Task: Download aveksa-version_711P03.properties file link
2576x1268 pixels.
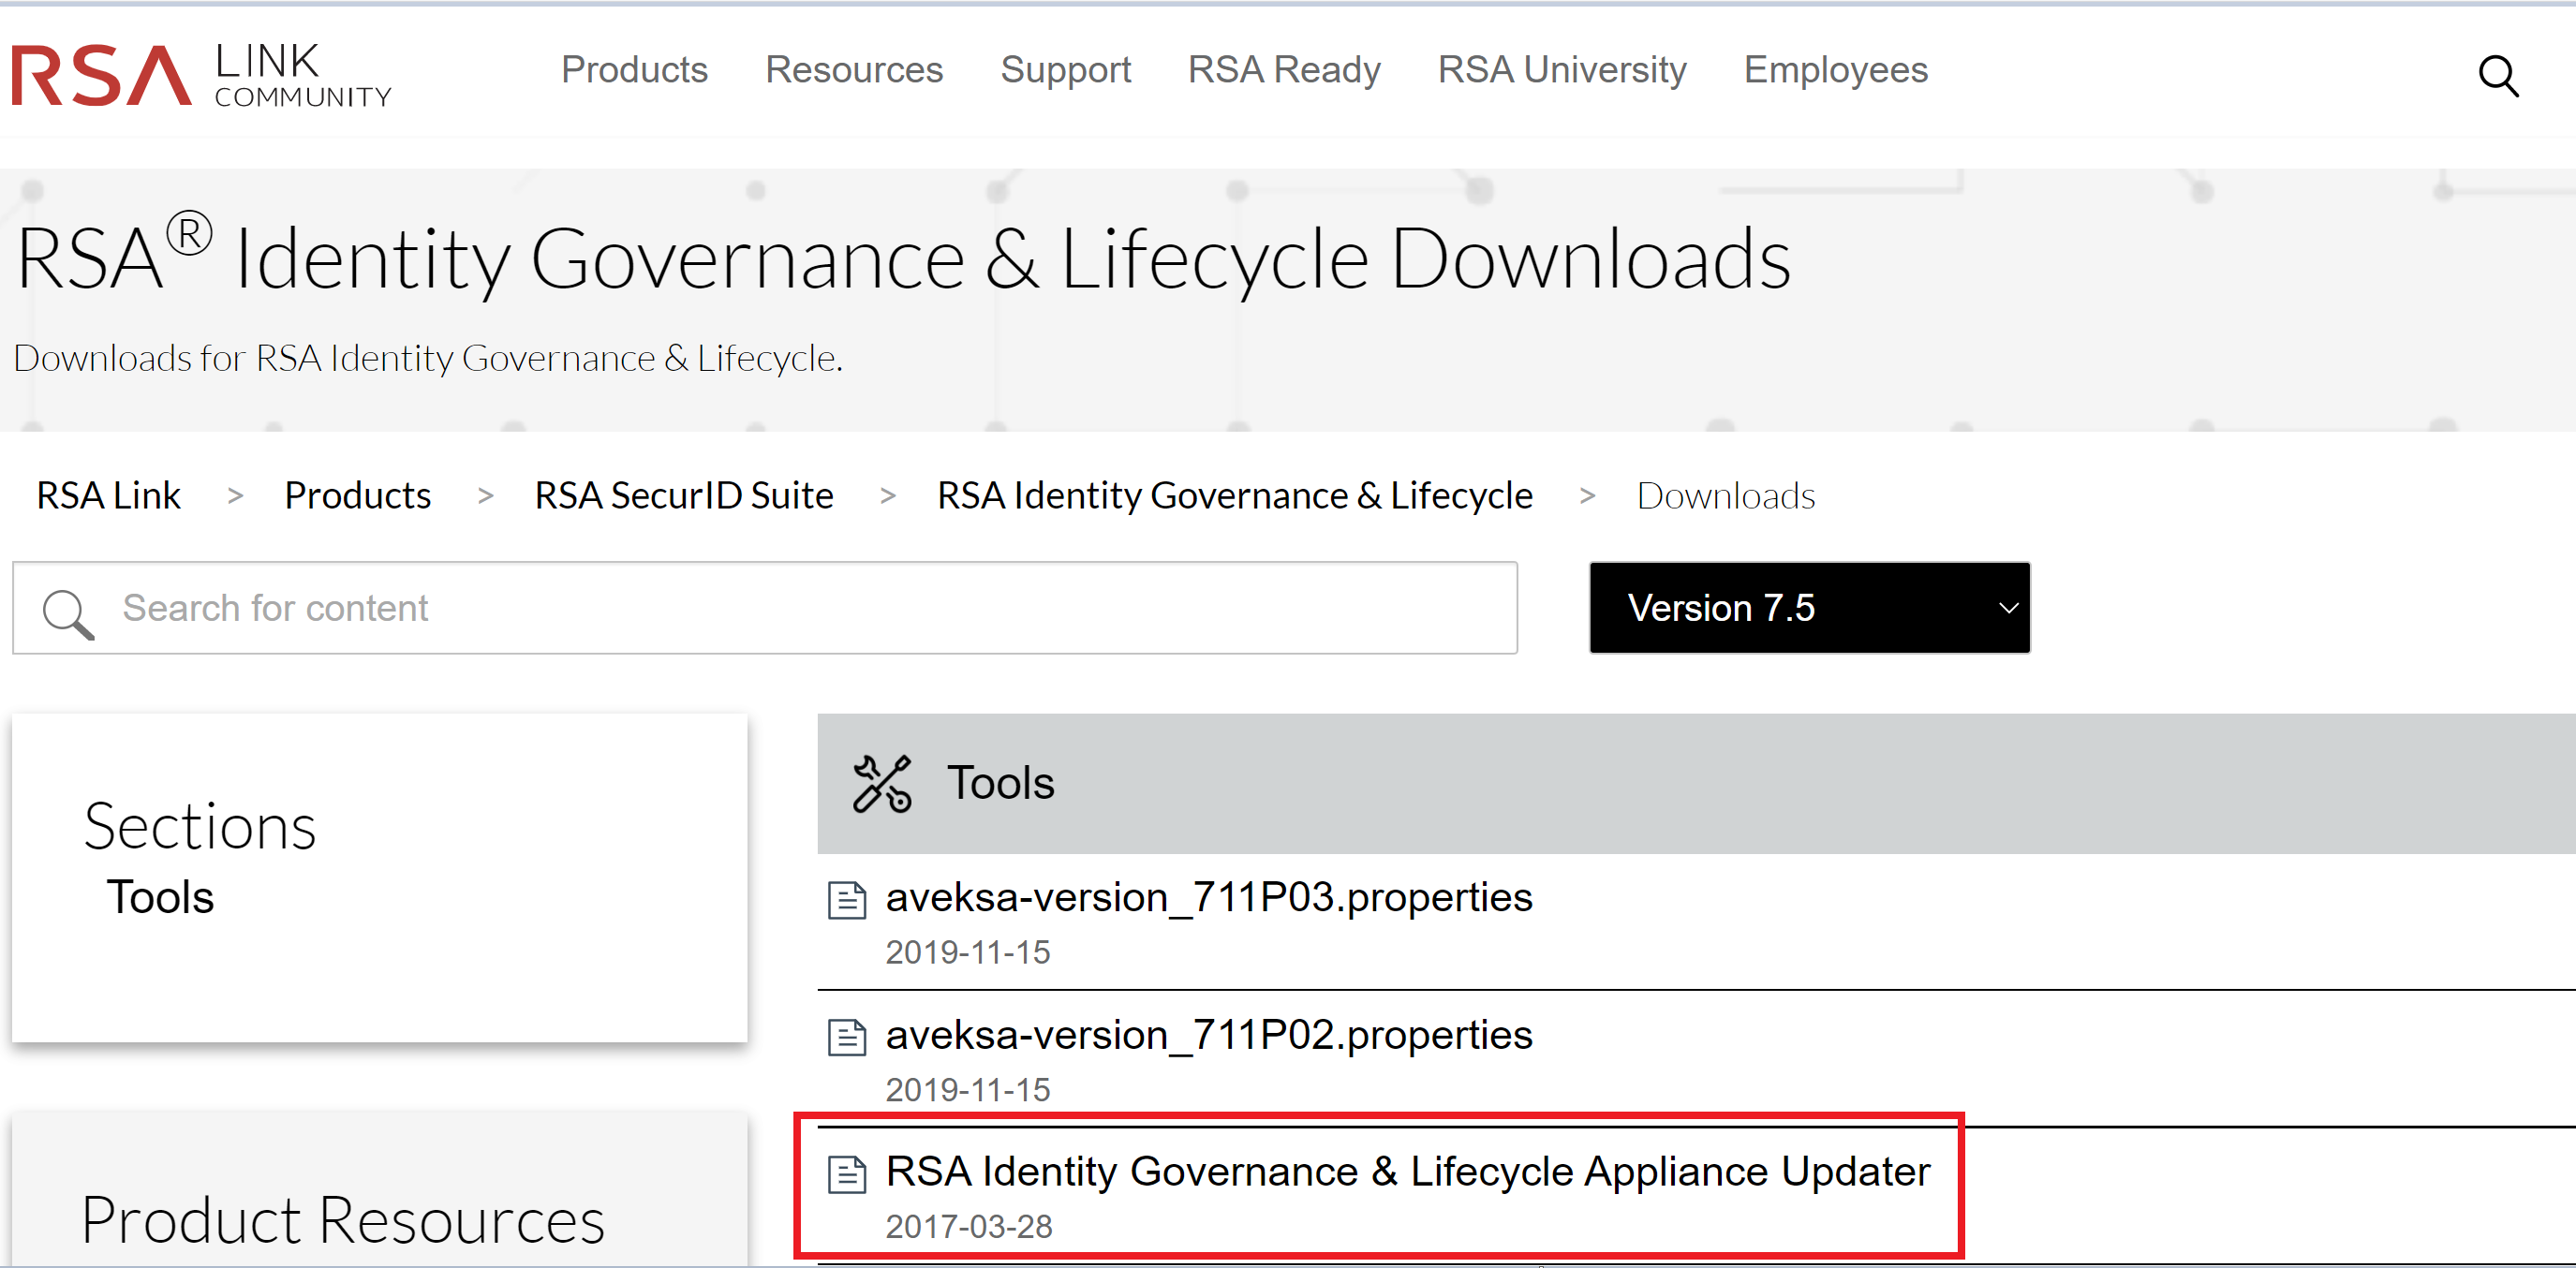Action: click(1208, 897)
